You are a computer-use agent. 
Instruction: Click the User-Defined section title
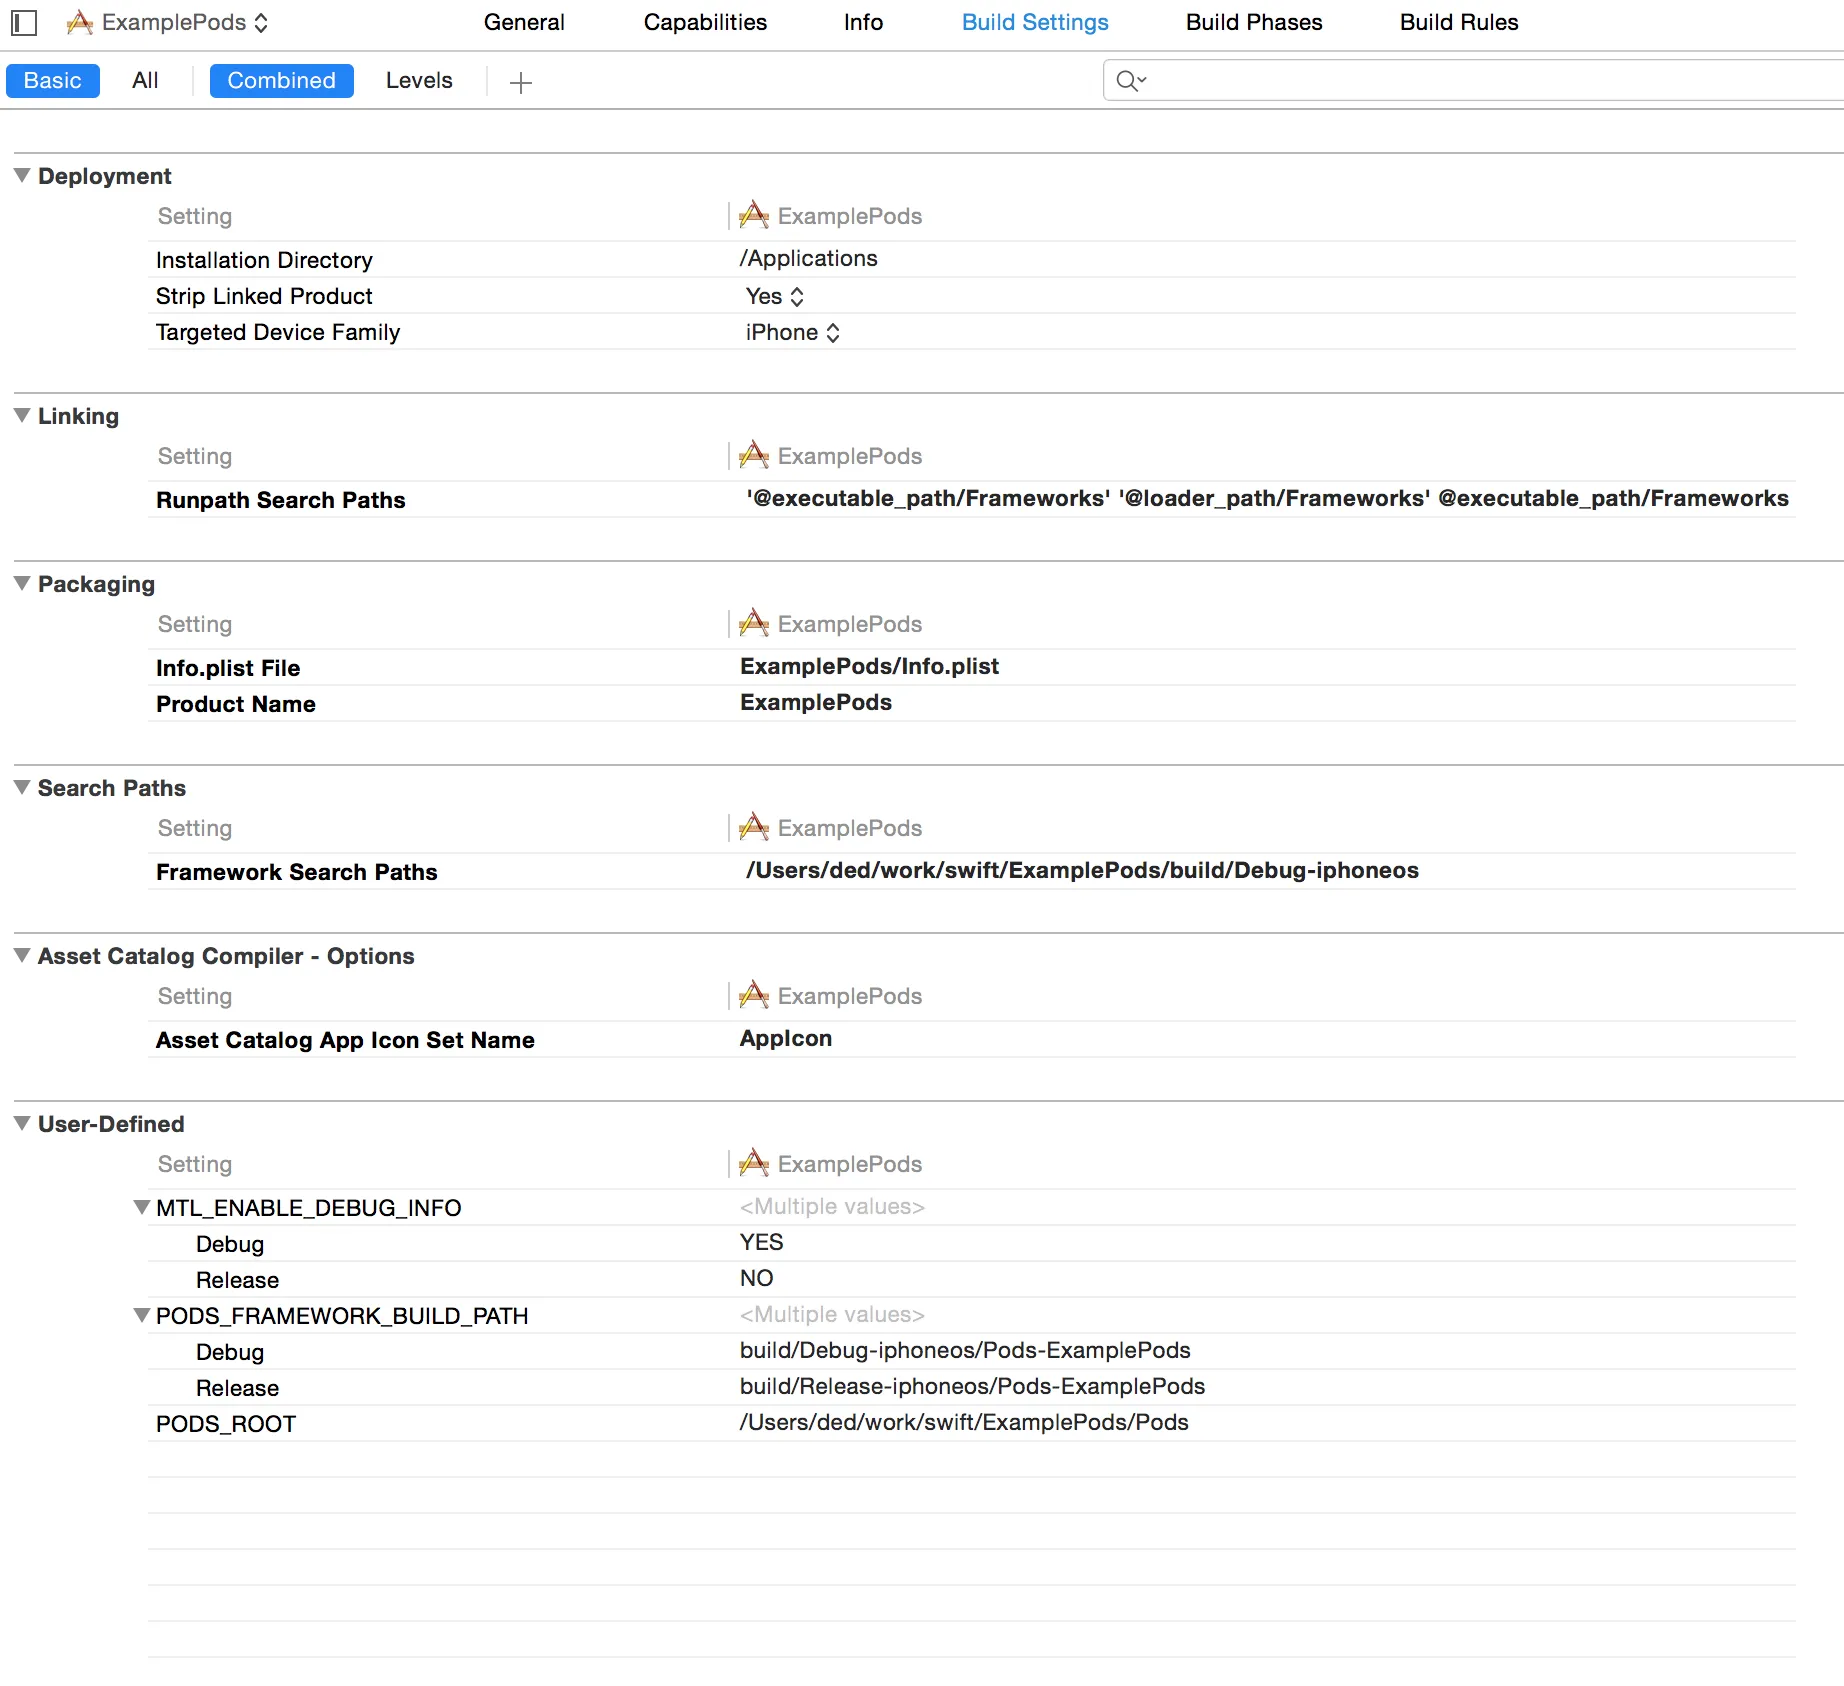point(111,1125)
